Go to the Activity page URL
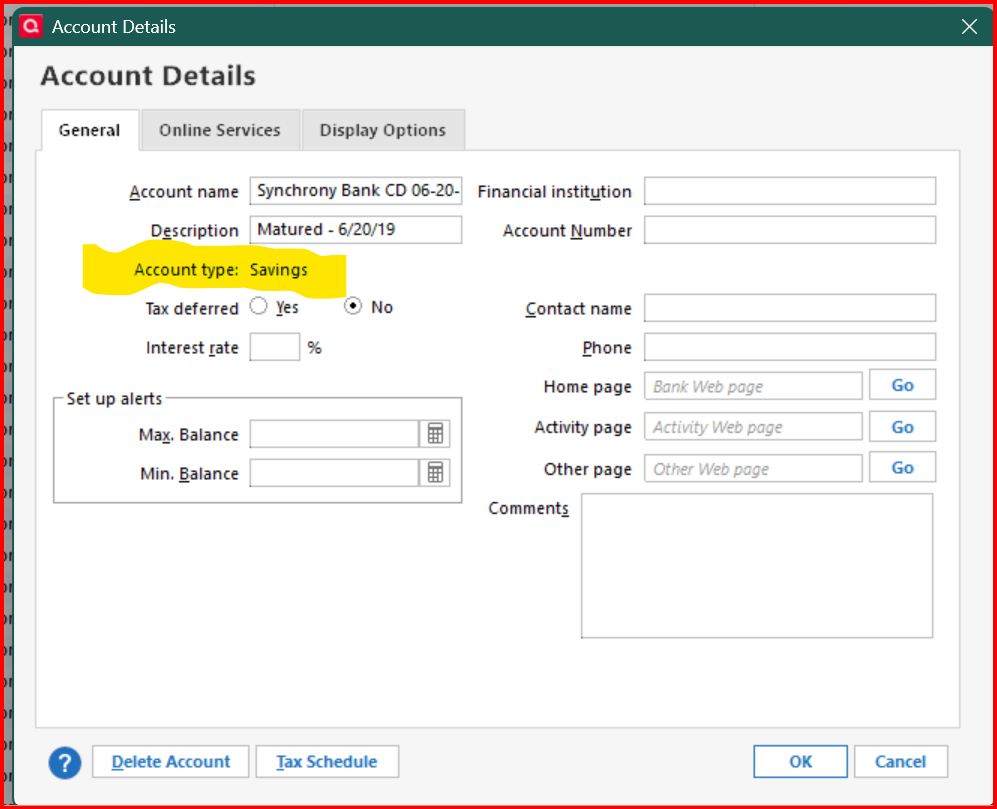 coord(902,427)
